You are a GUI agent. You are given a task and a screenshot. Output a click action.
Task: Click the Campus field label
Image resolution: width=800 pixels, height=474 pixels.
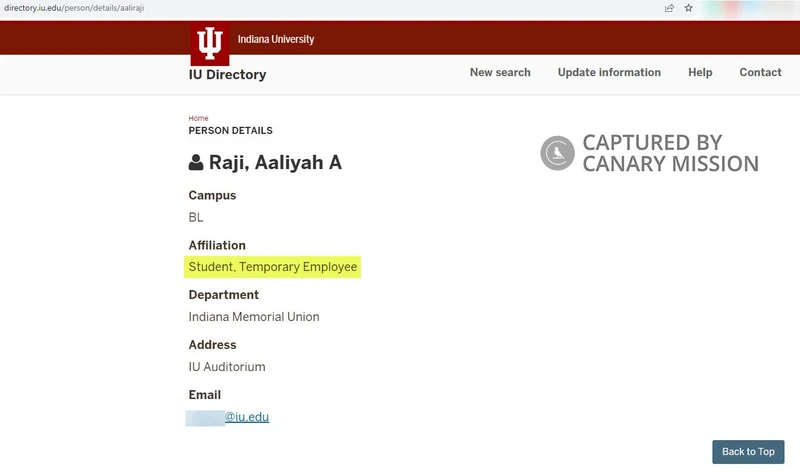point(212,195)
